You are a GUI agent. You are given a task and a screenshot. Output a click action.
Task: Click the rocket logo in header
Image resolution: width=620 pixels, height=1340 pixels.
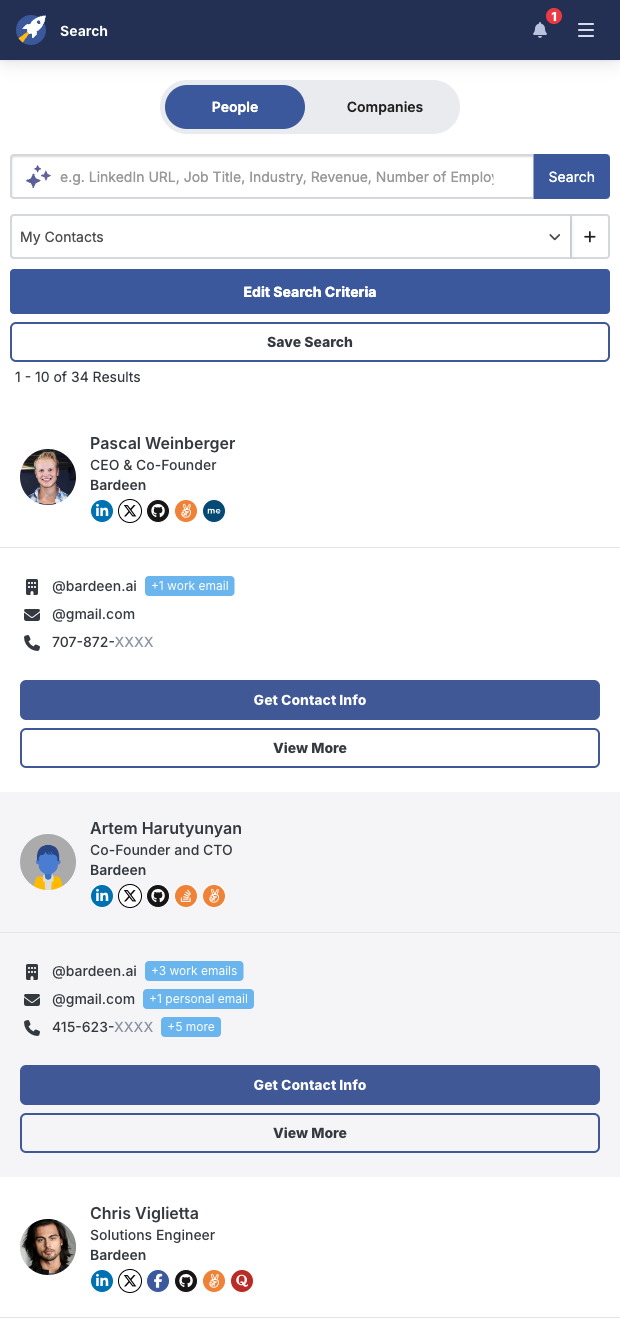(31, 31)
